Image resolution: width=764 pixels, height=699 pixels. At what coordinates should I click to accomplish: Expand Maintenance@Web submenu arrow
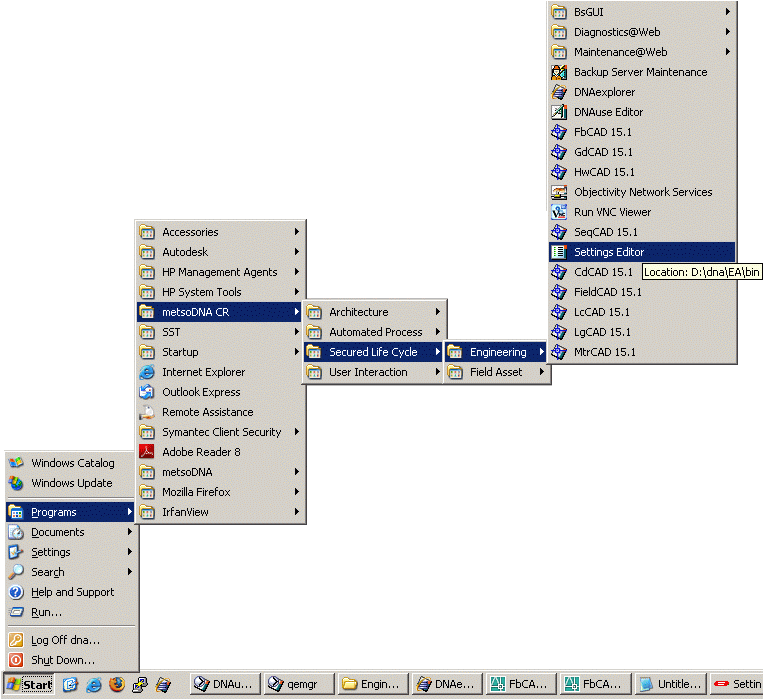click(x=727, y=52)
